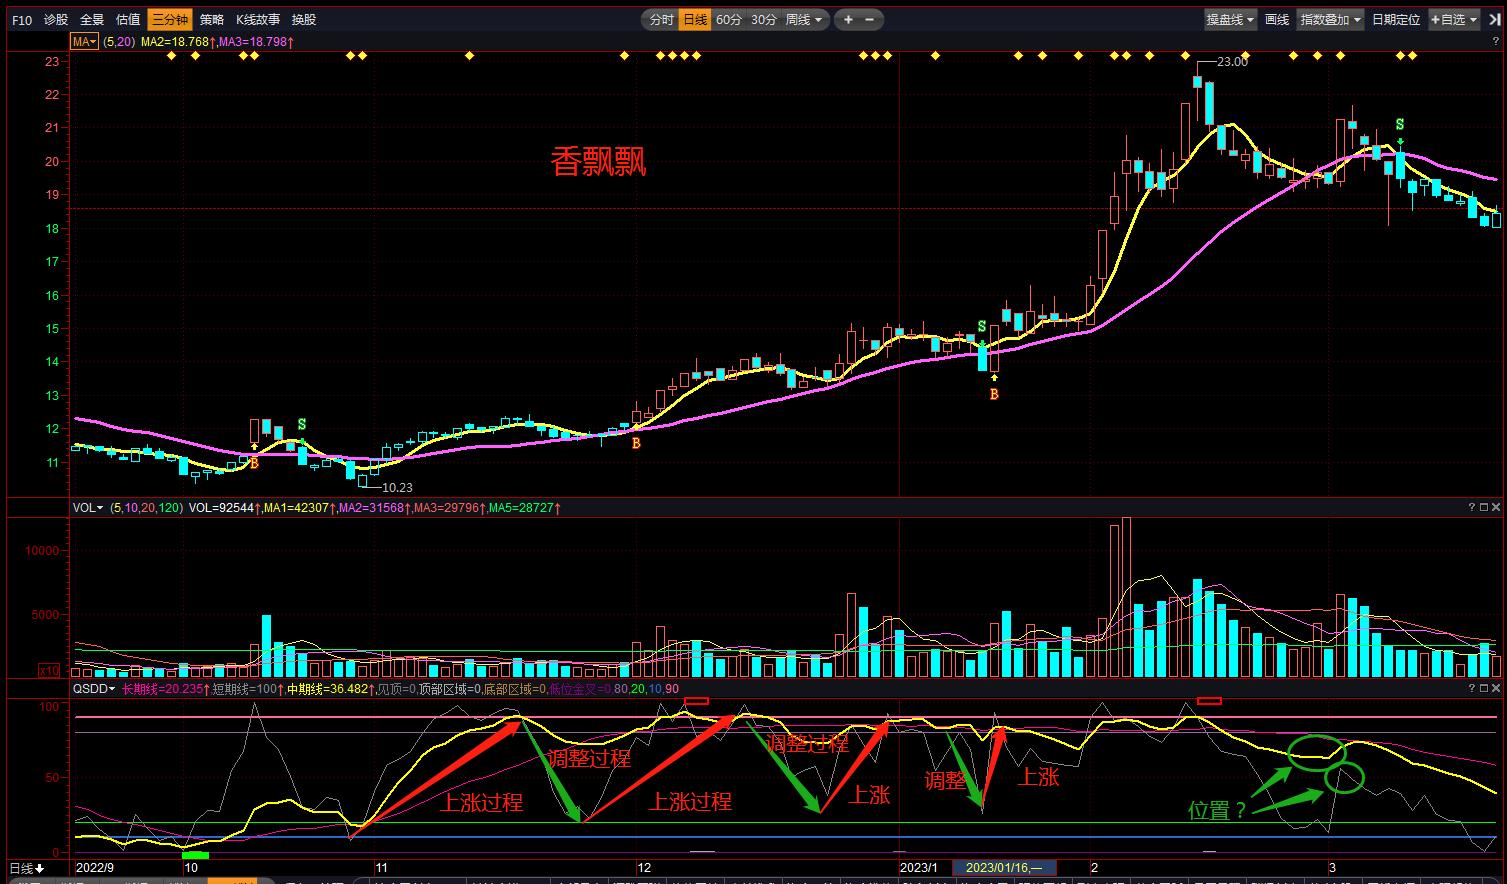Switch chart period to 60分
Image resolution: width=1507 pixels, height=884 pixels.
(729, 20)
